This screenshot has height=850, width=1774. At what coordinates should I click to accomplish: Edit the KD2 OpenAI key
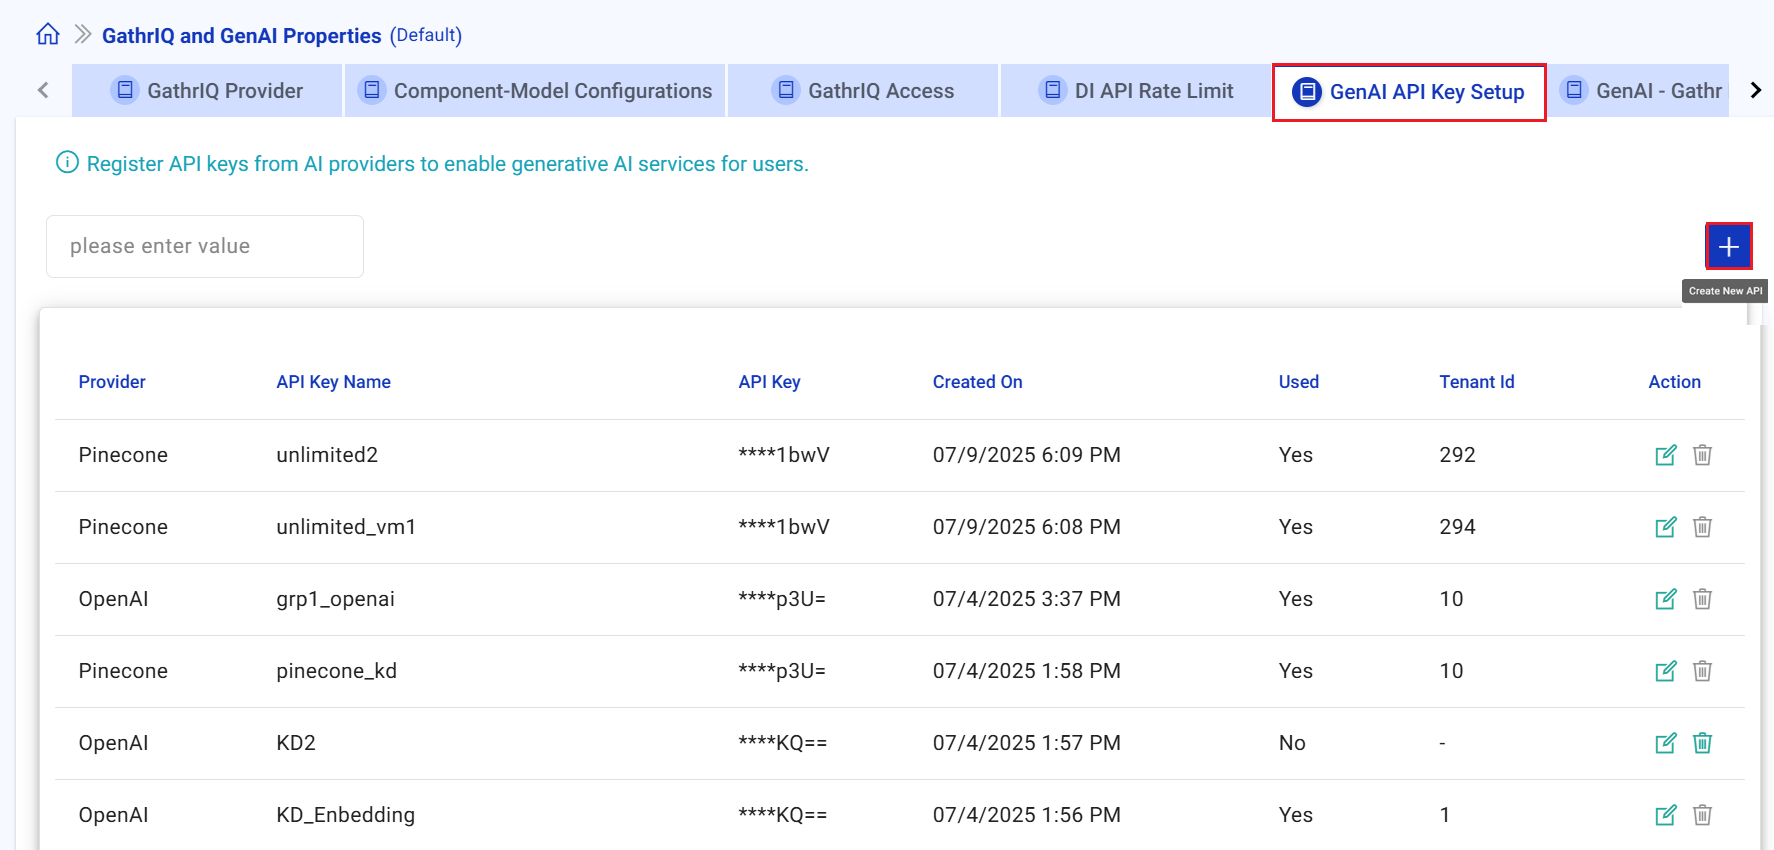1665,744
